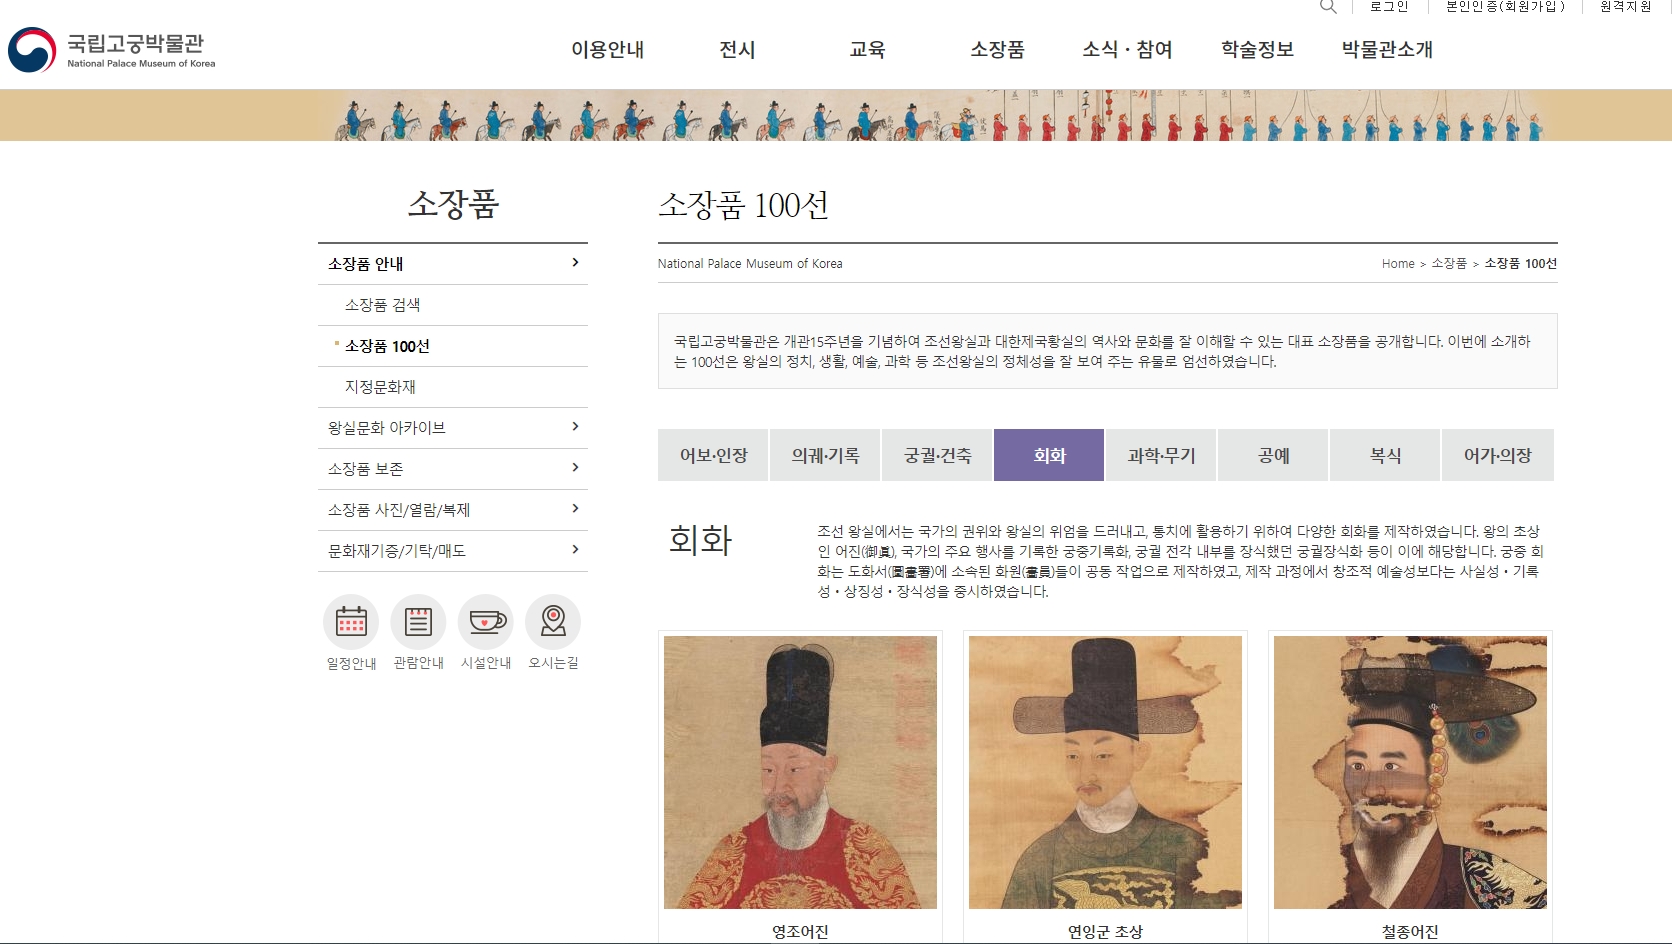1672x944 pixels.
Task: Click the 일정안내 label
Action: pos(351,663)
